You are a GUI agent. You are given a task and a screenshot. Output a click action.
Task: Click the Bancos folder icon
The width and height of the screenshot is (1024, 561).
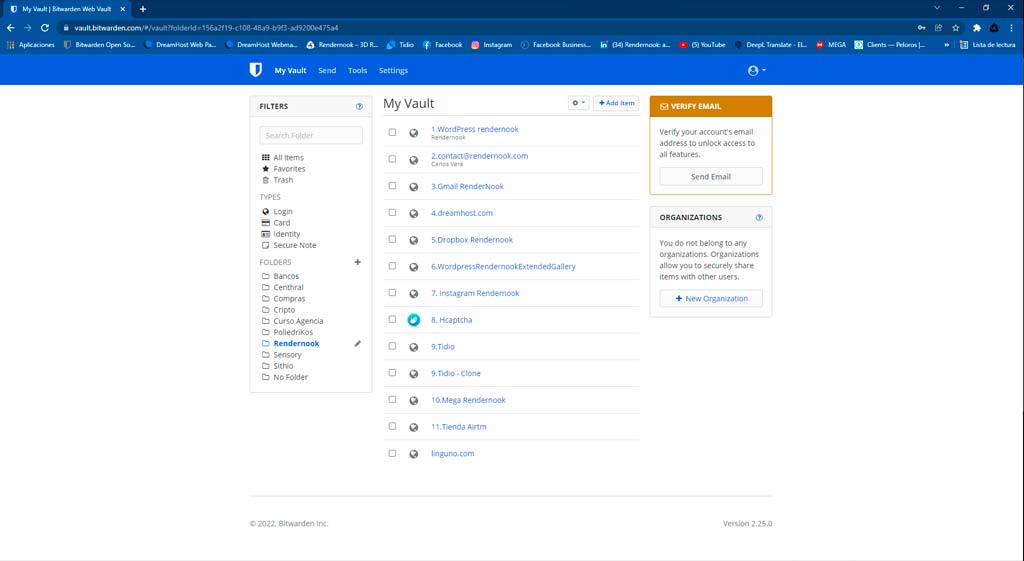(266, 276)
